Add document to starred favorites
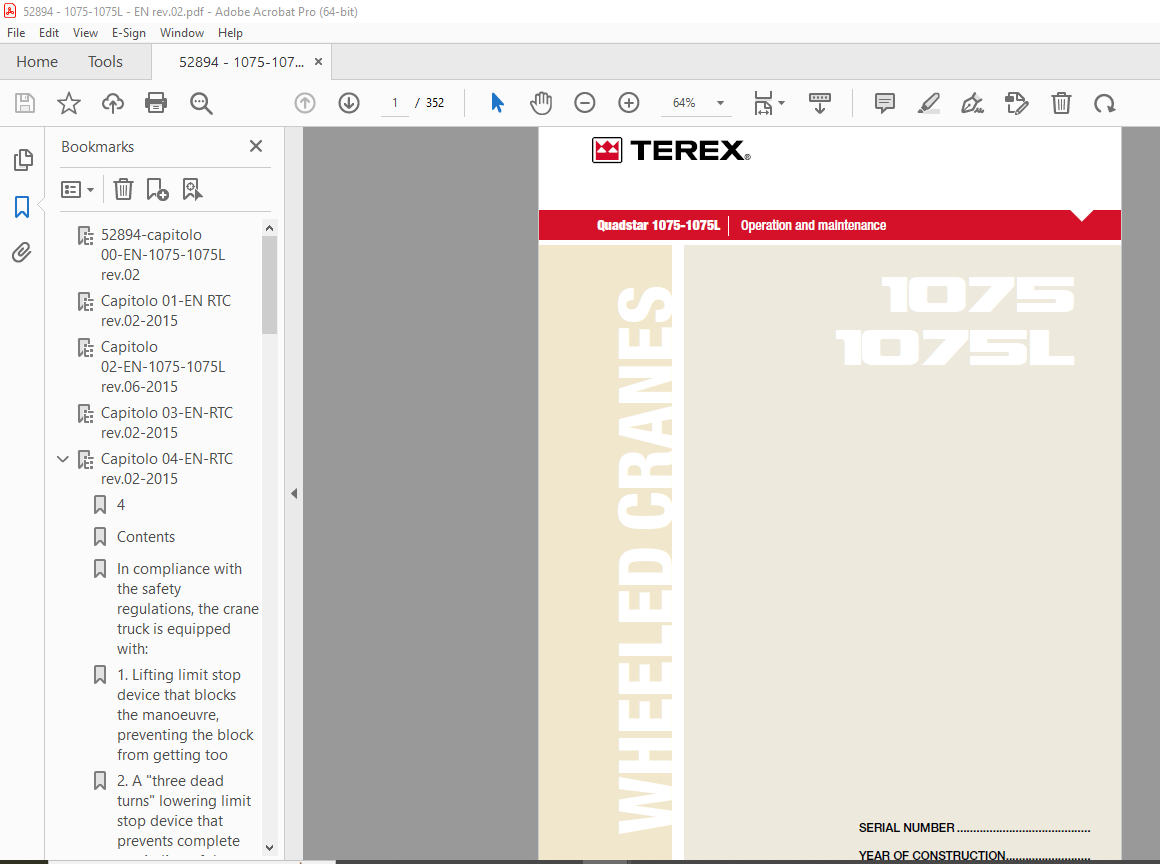The width and height of the screenshot is (1160, 864). click(x=69, y=103)
